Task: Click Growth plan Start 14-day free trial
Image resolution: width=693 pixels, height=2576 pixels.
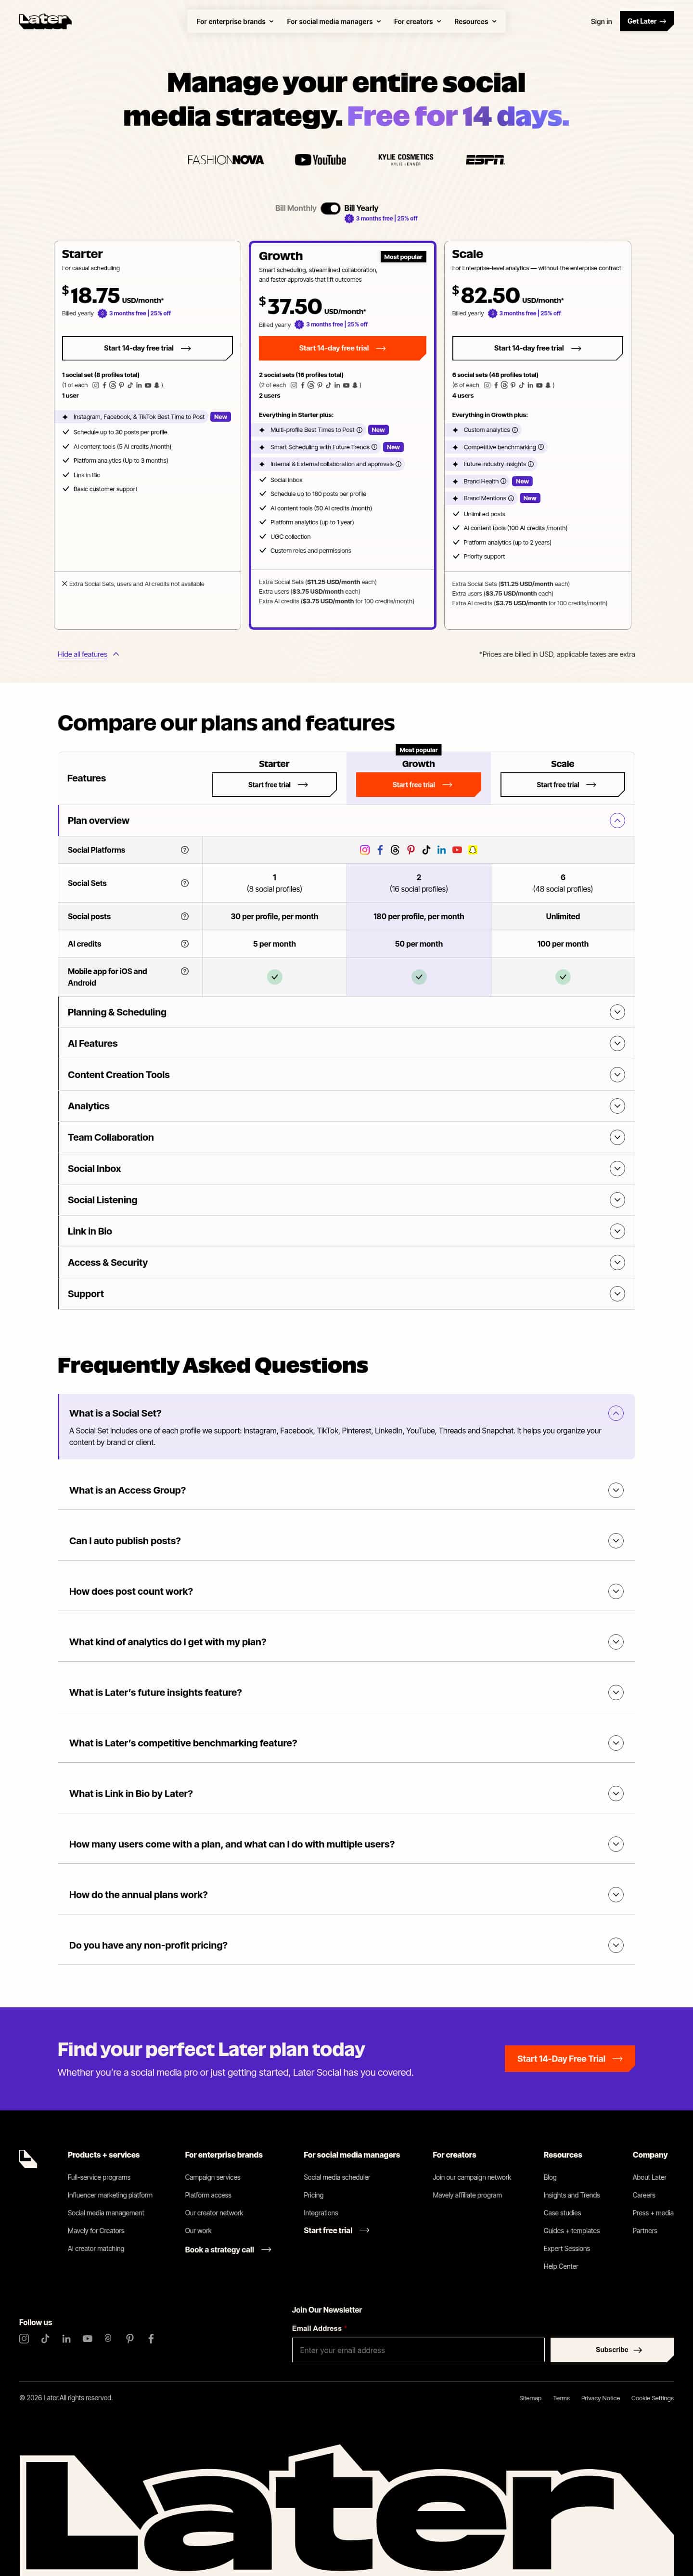Action: [x=342, y=348]
